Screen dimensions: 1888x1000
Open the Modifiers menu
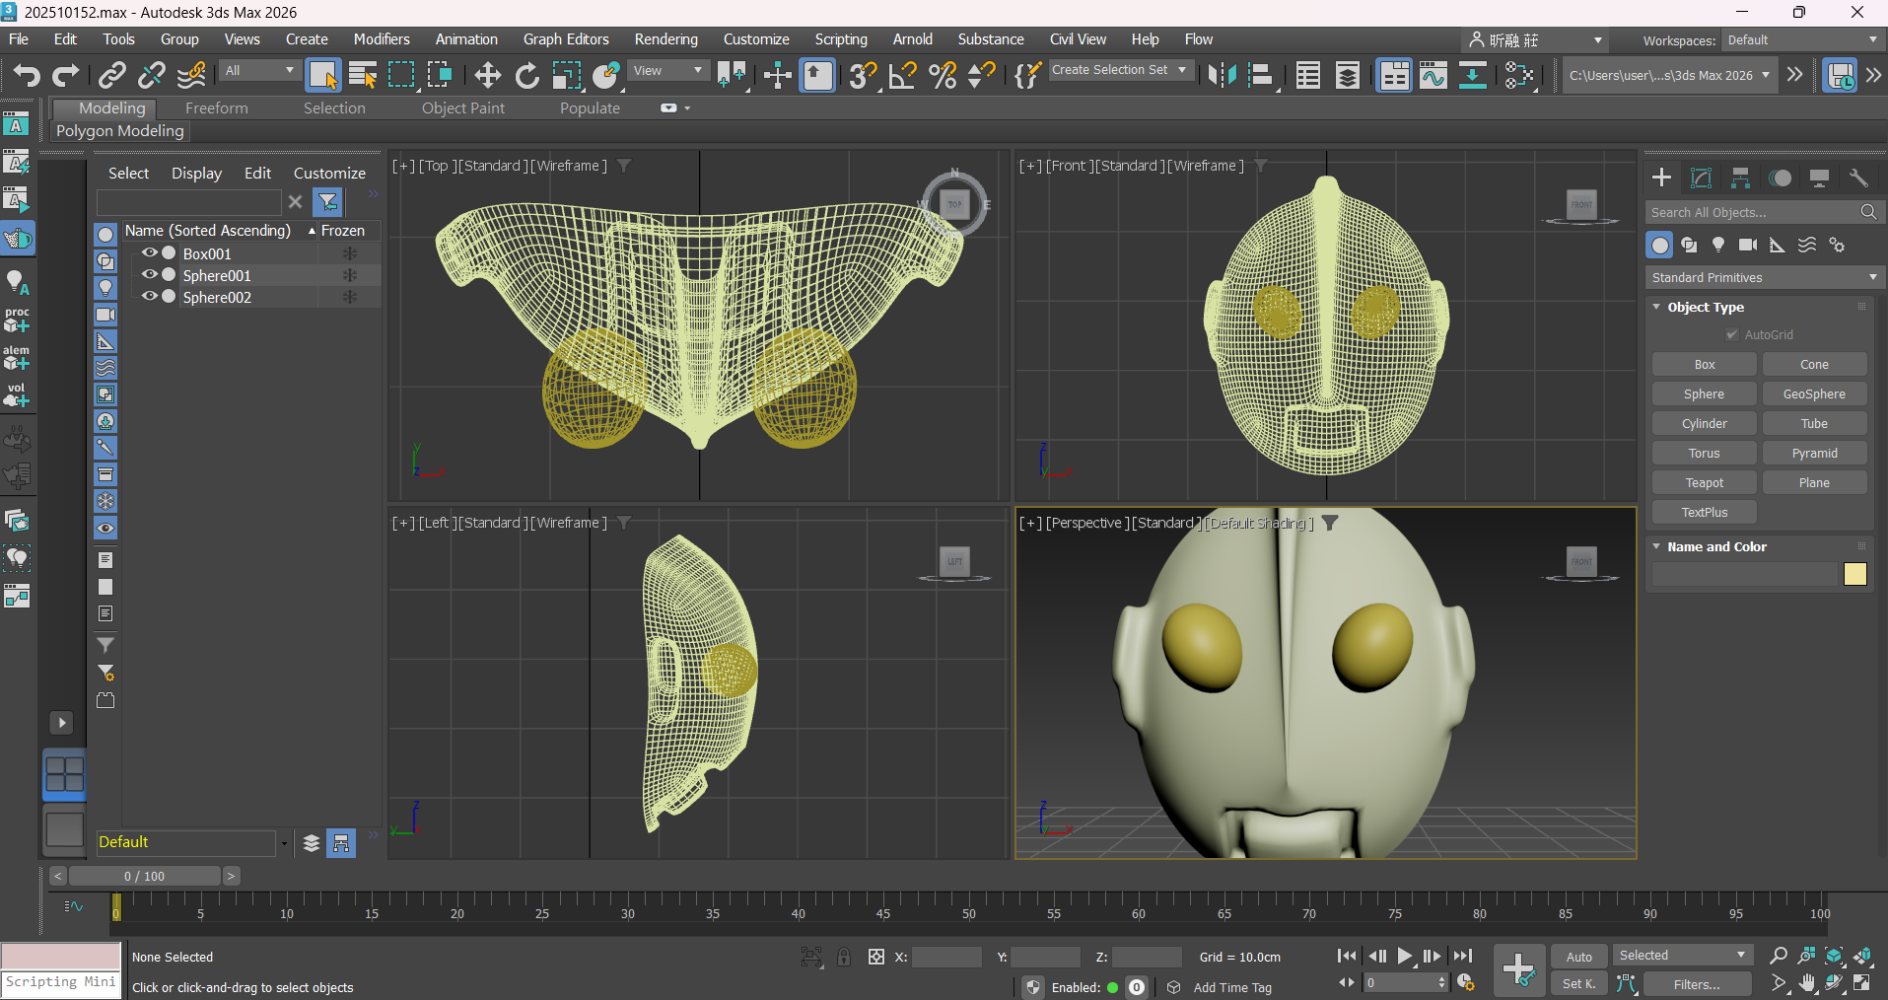click(381, 39)
